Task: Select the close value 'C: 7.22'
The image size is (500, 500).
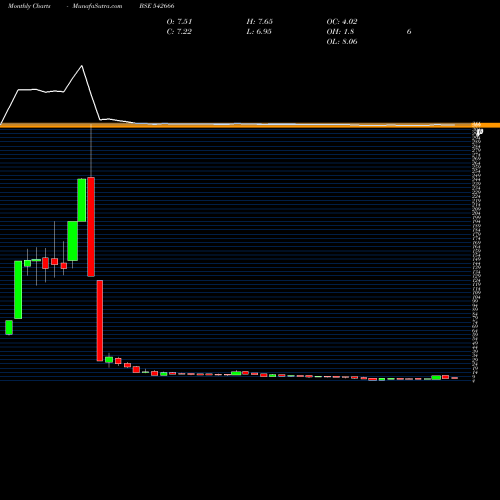Action: pos(179,32)
